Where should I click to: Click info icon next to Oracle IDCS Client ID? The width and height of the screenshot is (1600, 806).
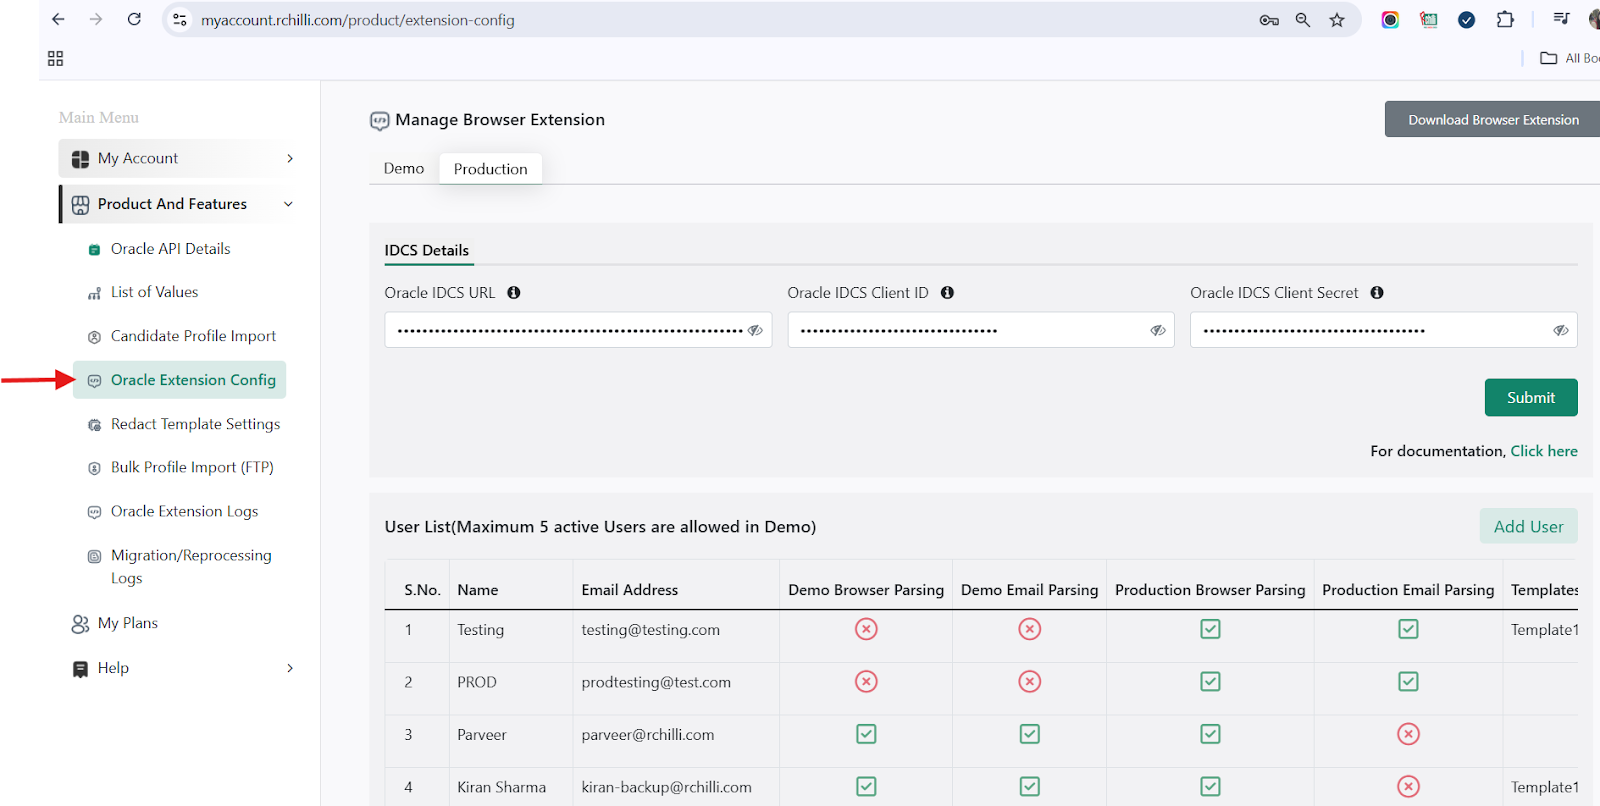tap(947, 293)
